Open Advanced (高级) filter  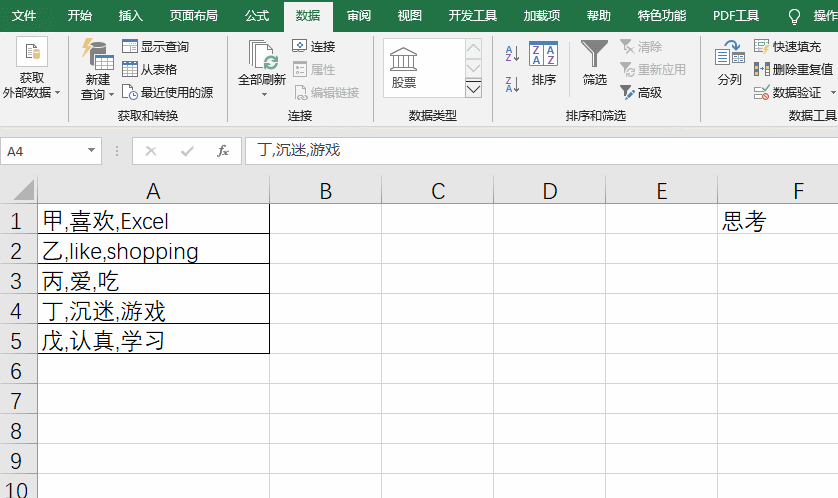(641, 92)
